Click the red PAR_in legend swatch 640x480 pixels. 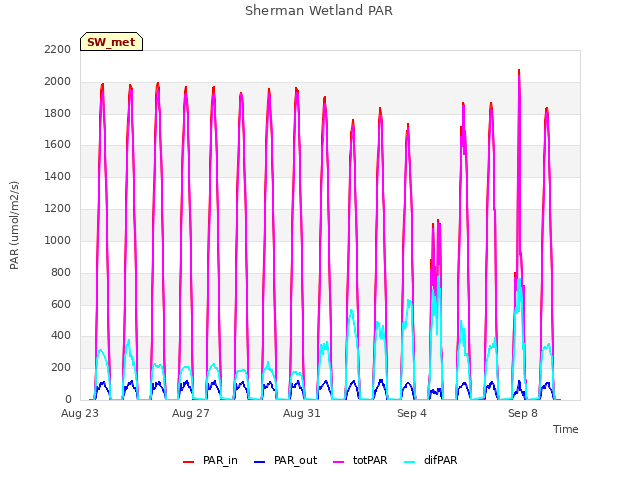pos(188,462)
